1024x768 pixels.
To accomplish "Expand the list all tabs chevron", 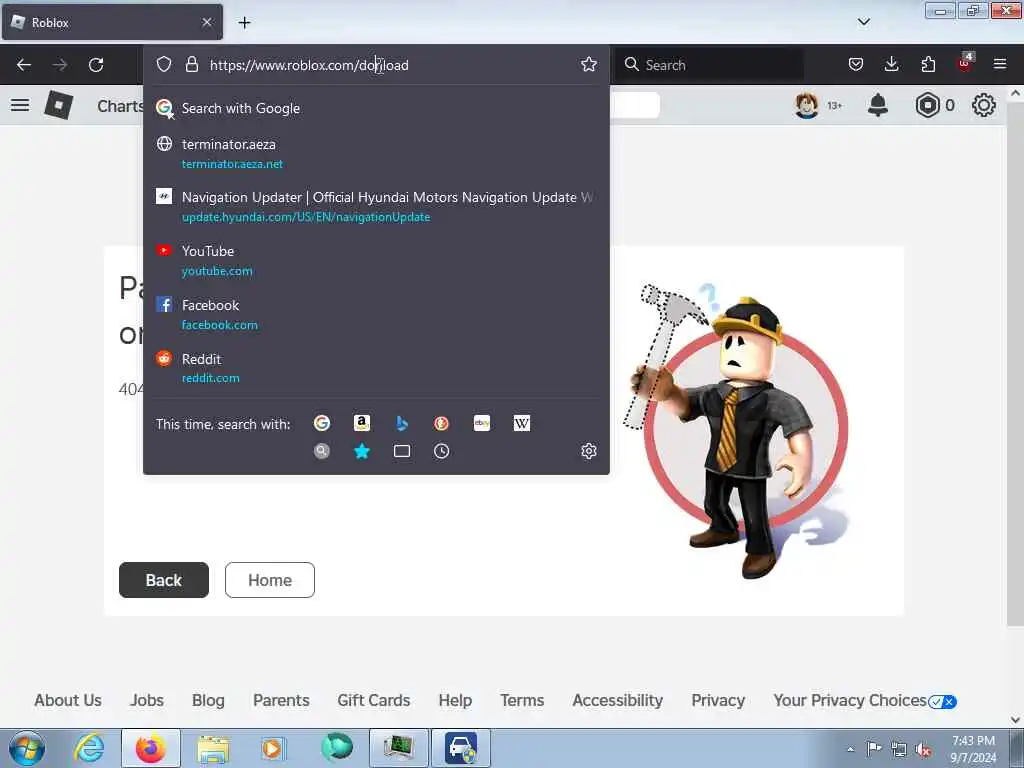I will (x=863, y=22).
